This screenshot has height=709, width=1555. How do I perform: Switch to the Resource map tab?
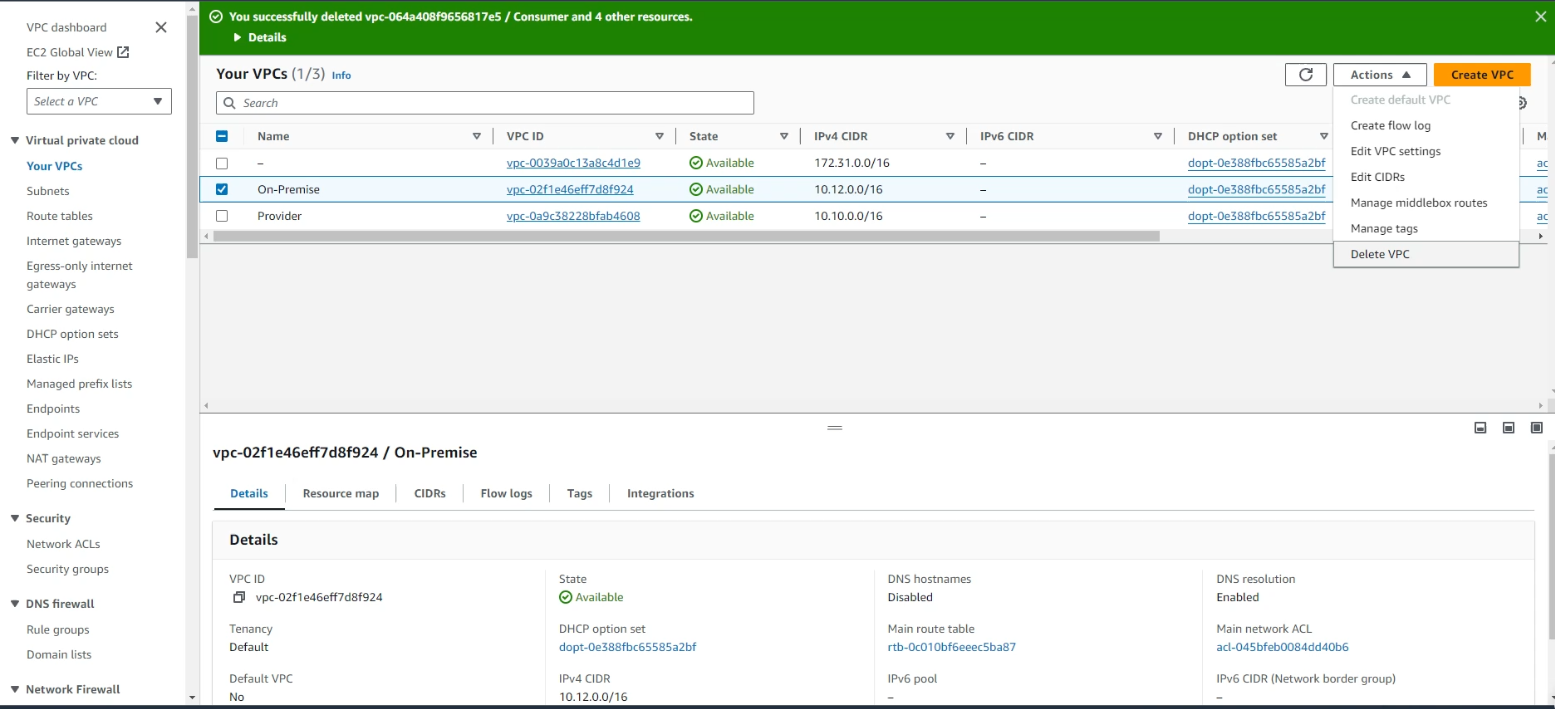[x=340, y=493]
